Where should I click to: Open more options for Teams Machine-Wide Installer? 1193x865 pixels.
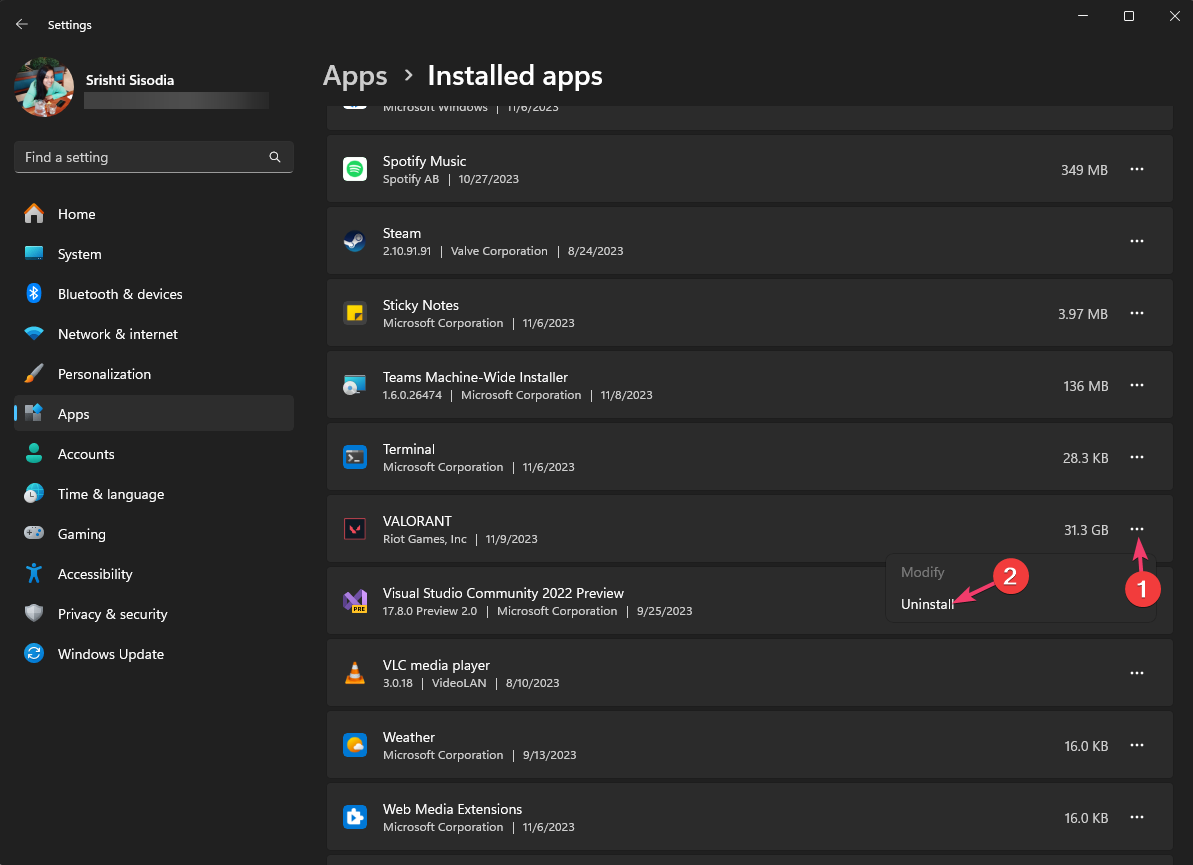(x=1137, y=385)
